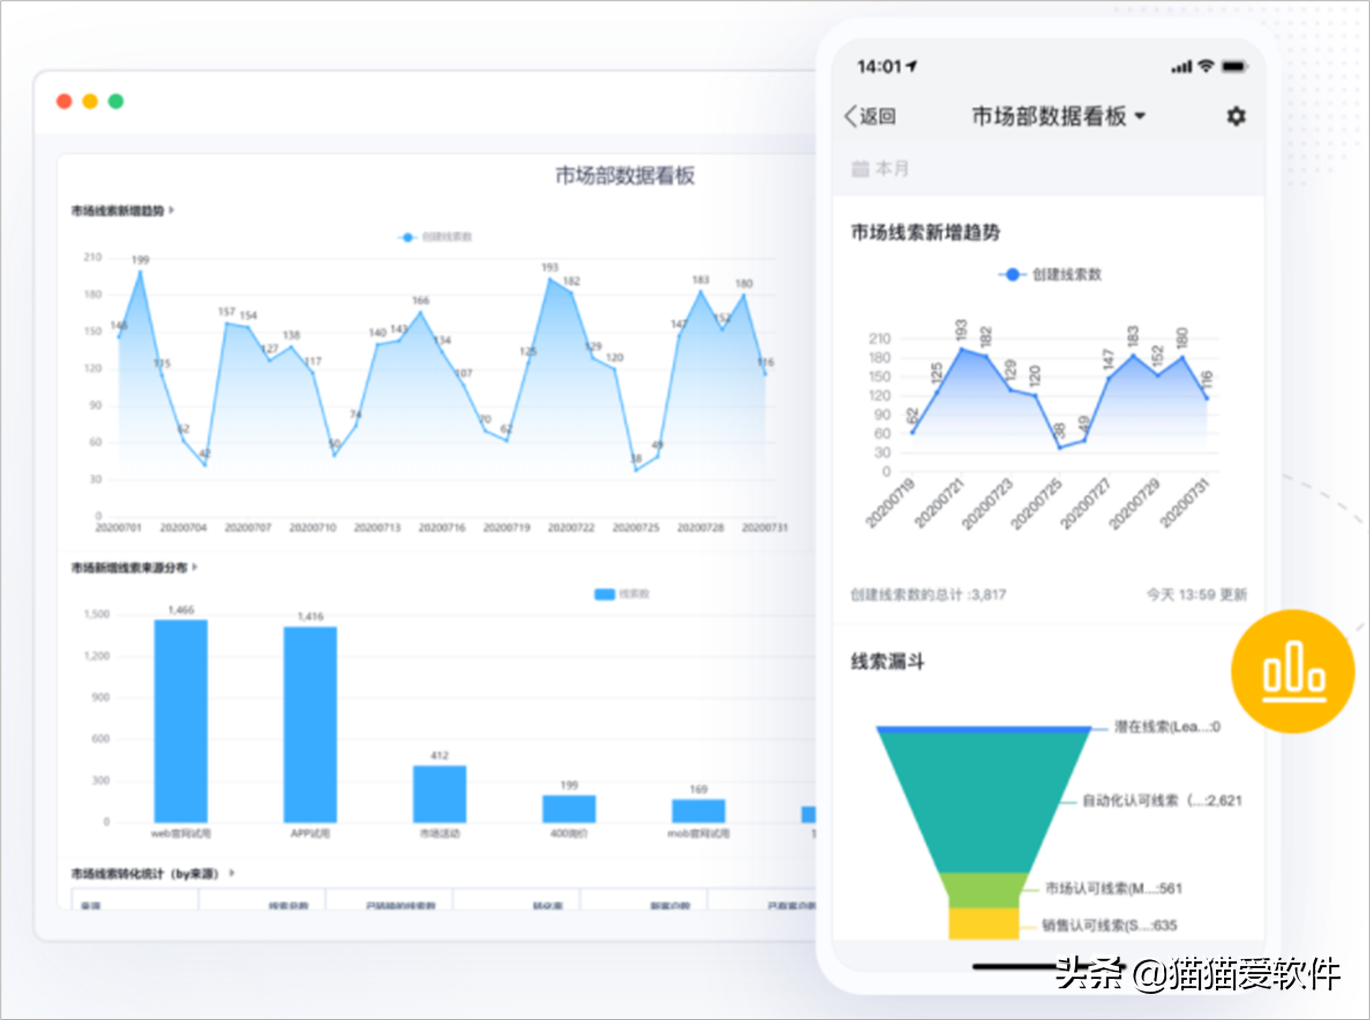
Task: Tap the back chevron beside 返回
Action: pyautogui.click(x=849, y=116)
